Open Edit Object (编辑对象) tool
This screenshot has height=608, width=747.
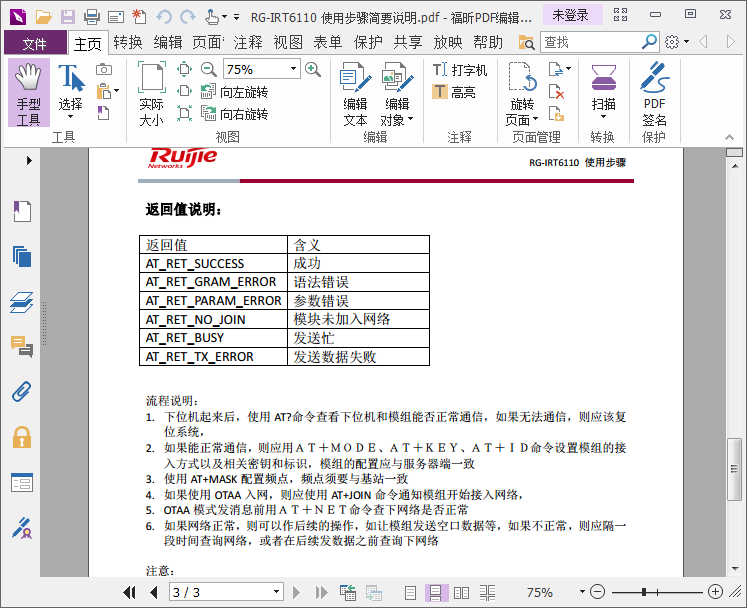(x=396, y=94)
